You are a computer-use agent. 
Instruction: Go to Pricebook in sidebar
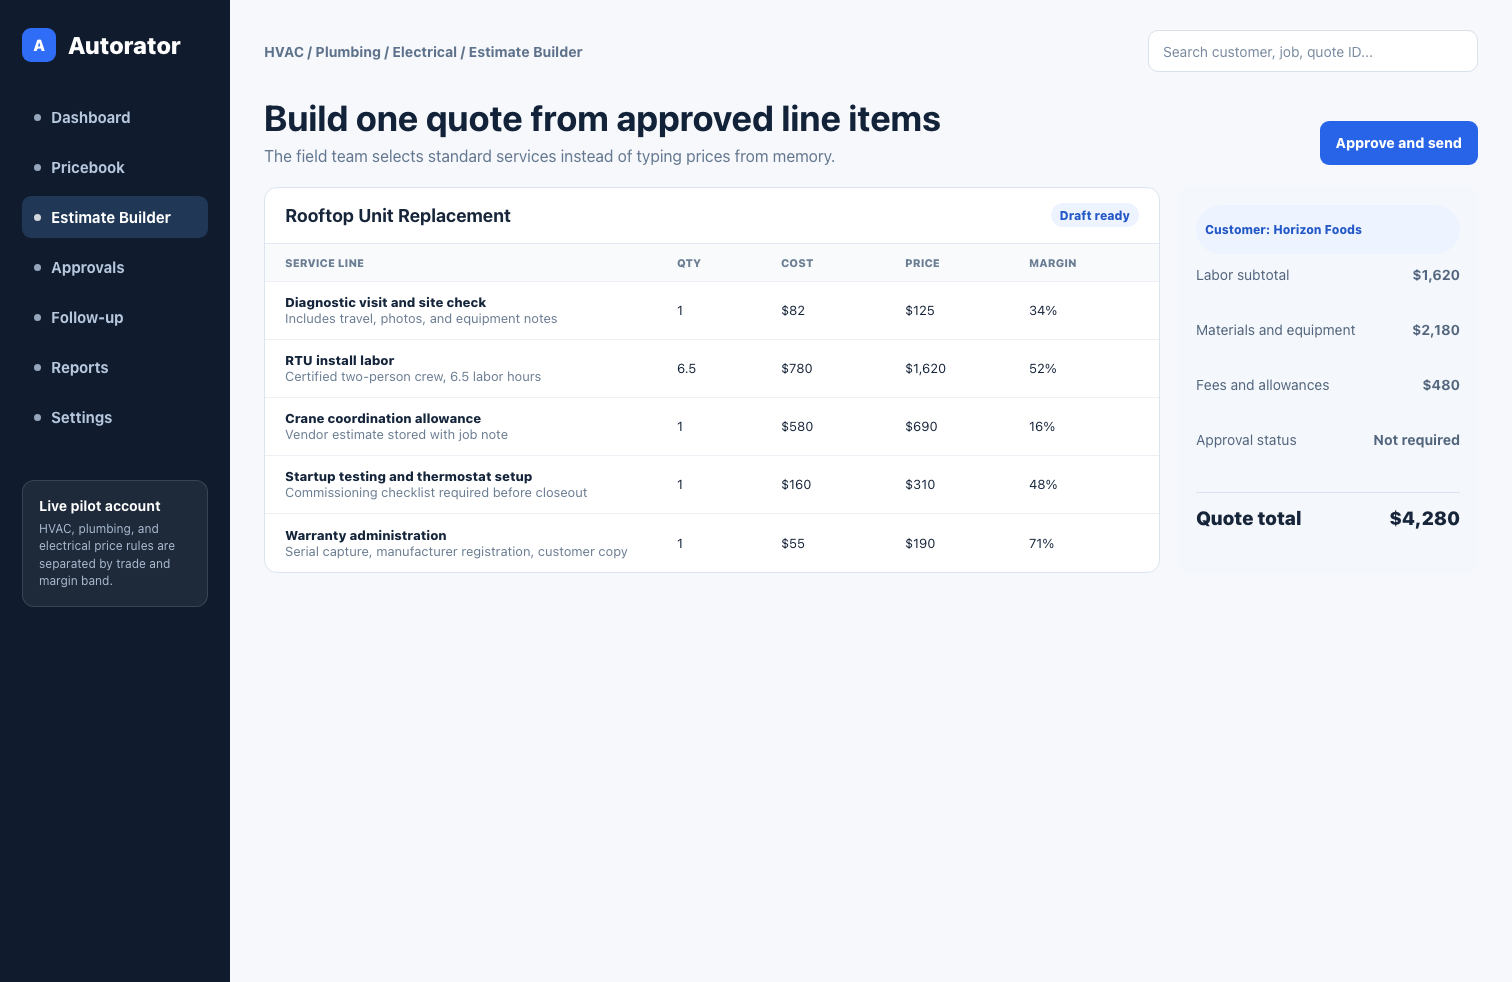[x=115, y=167]
